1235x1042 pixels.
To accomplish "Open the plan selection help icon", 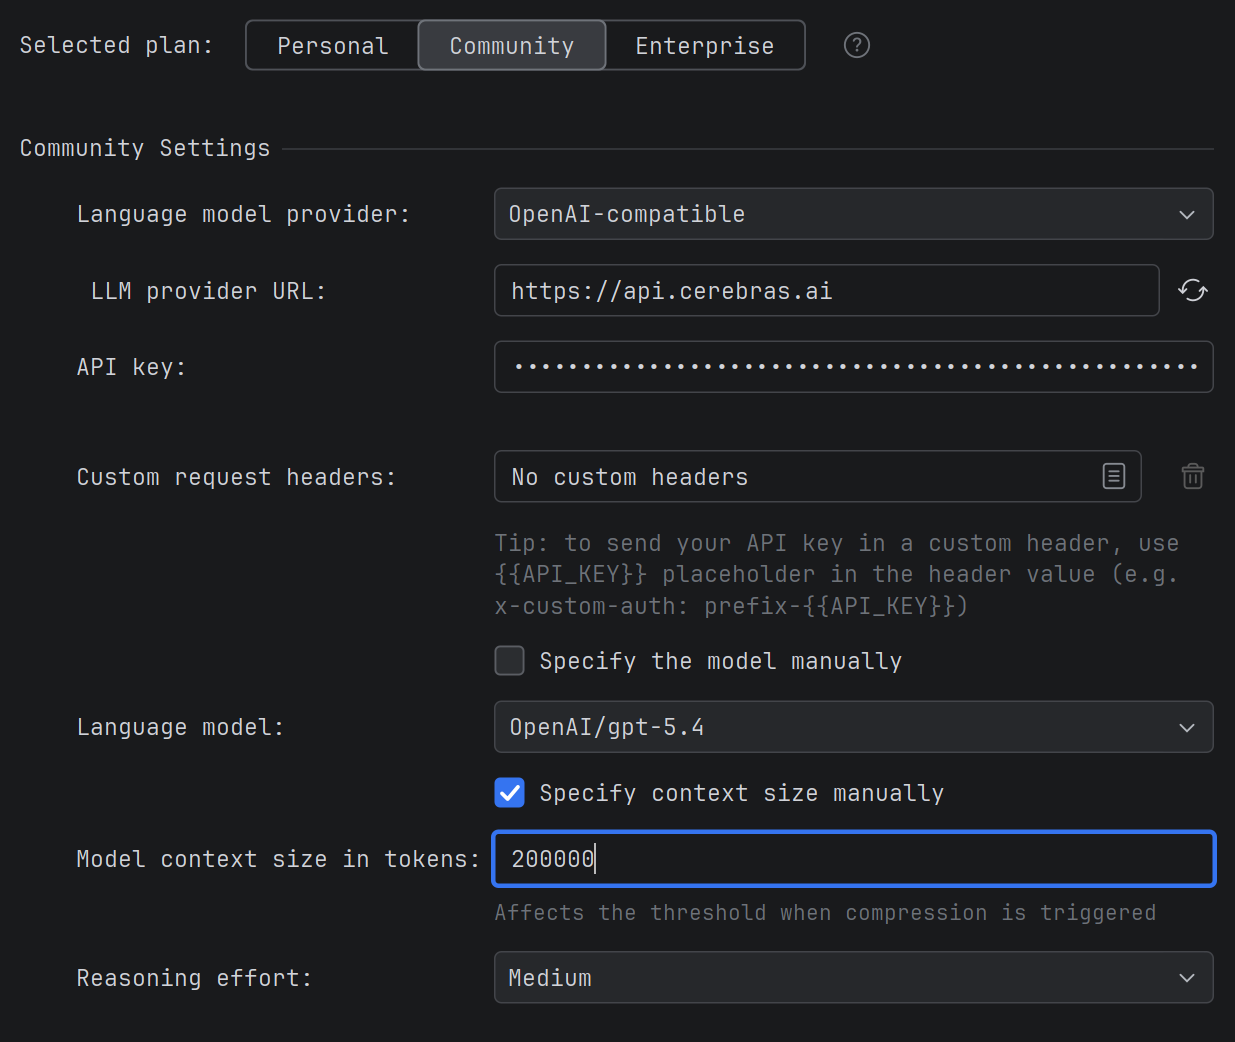I will click(x=856, y=44).
